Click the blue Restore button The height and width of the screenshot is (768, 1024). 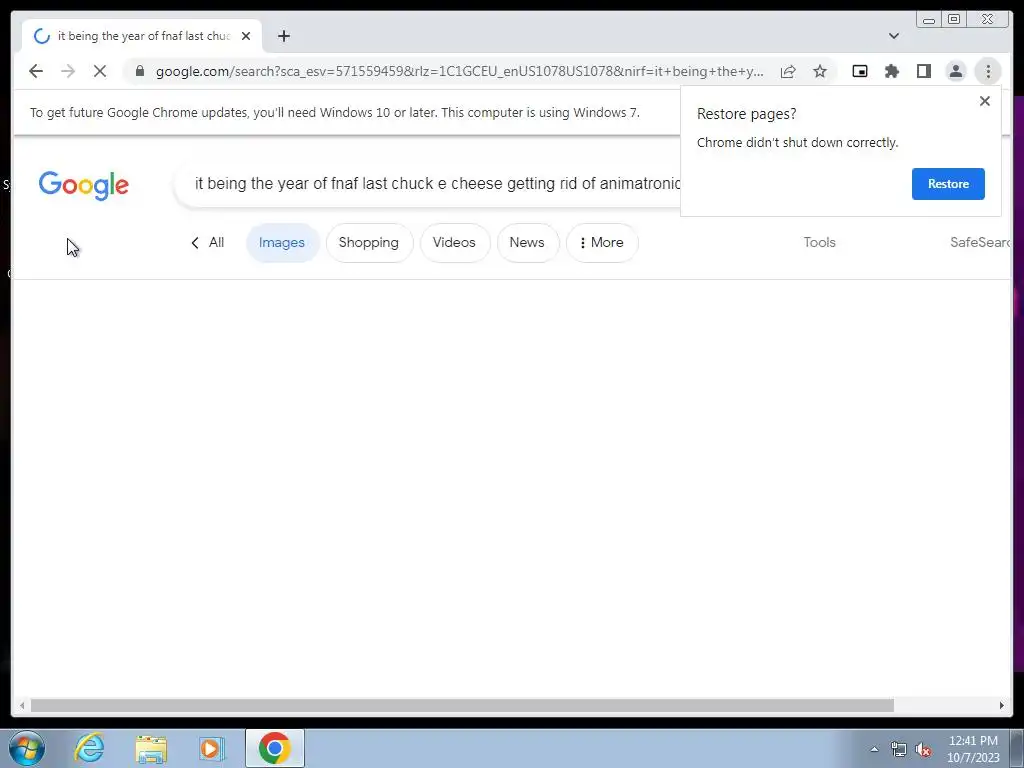[x=948, y=184]
